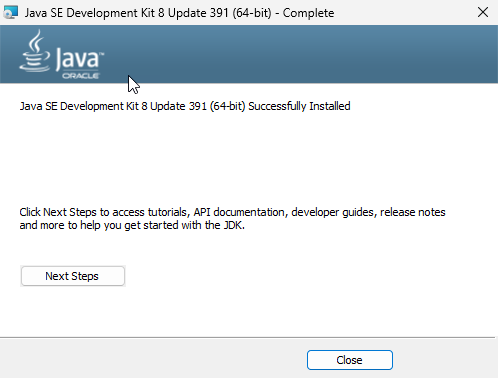Click the 'API documentation' words in the description
Image resolution: width=498 pixels, height=378 pixels.
(239, 212)
